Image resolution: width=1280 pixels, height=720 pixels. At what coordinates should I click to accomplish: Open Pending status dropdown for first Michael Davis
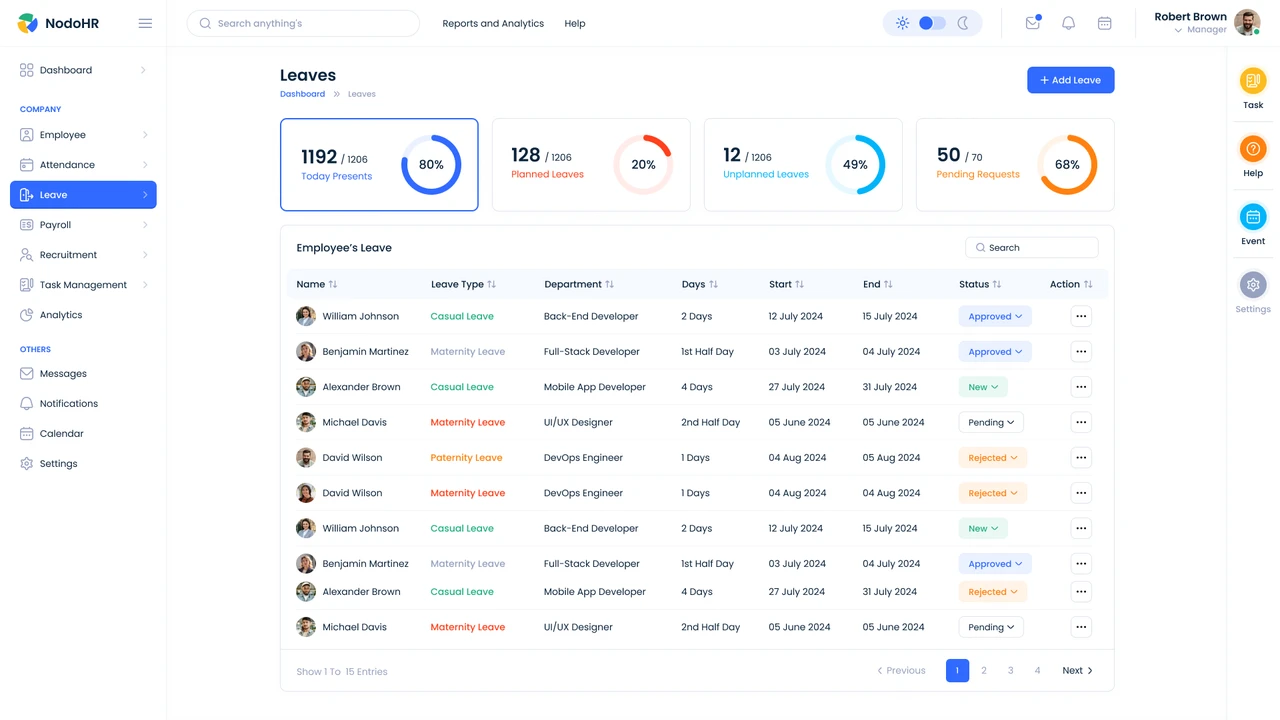pos(991,422)
